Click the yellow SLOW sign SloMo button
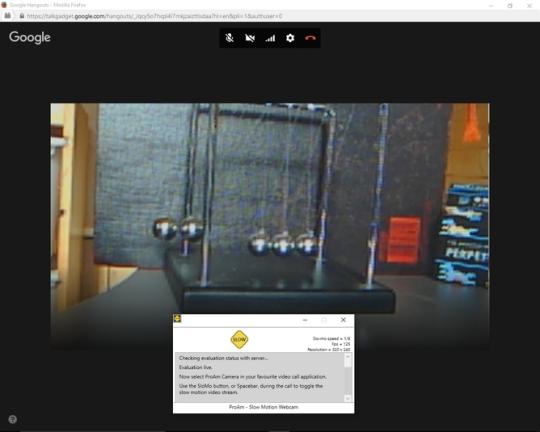The height and width of the screenshot is (432, 540). [239, 339]
